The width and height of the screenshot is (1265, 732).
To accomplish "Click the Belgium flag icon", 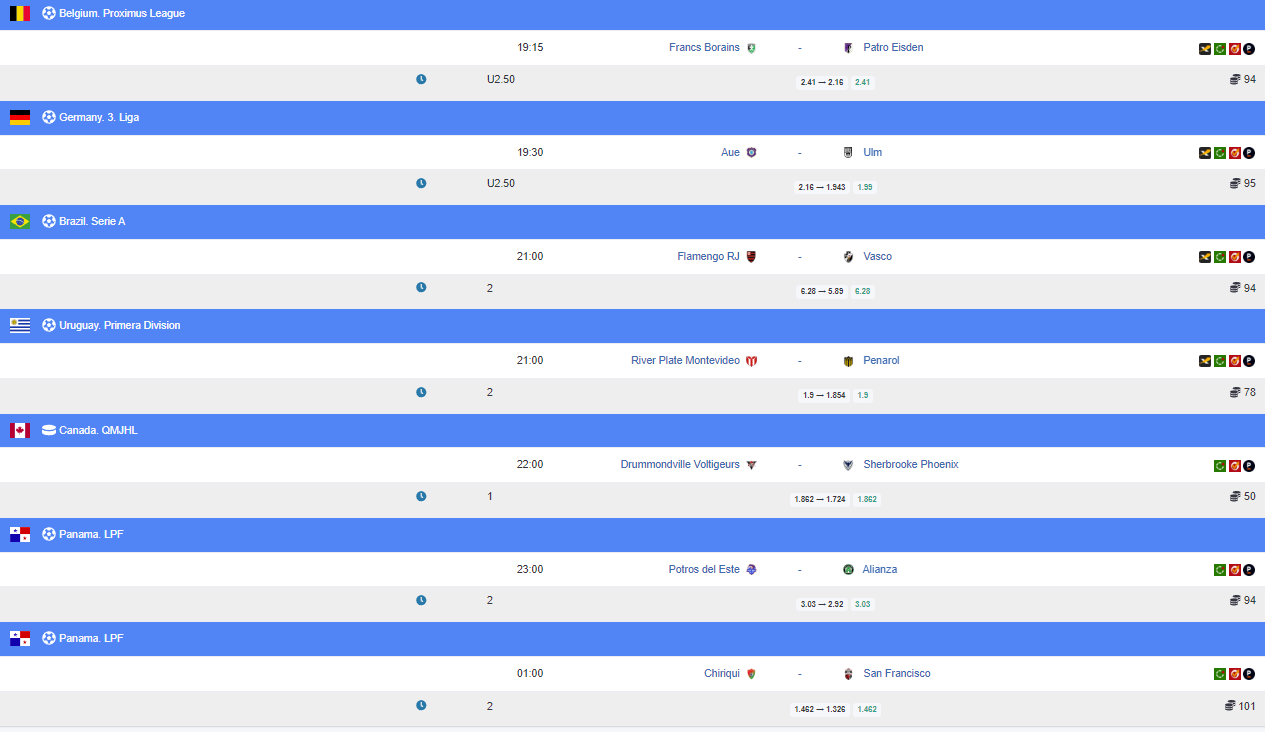I will (20, 14).
